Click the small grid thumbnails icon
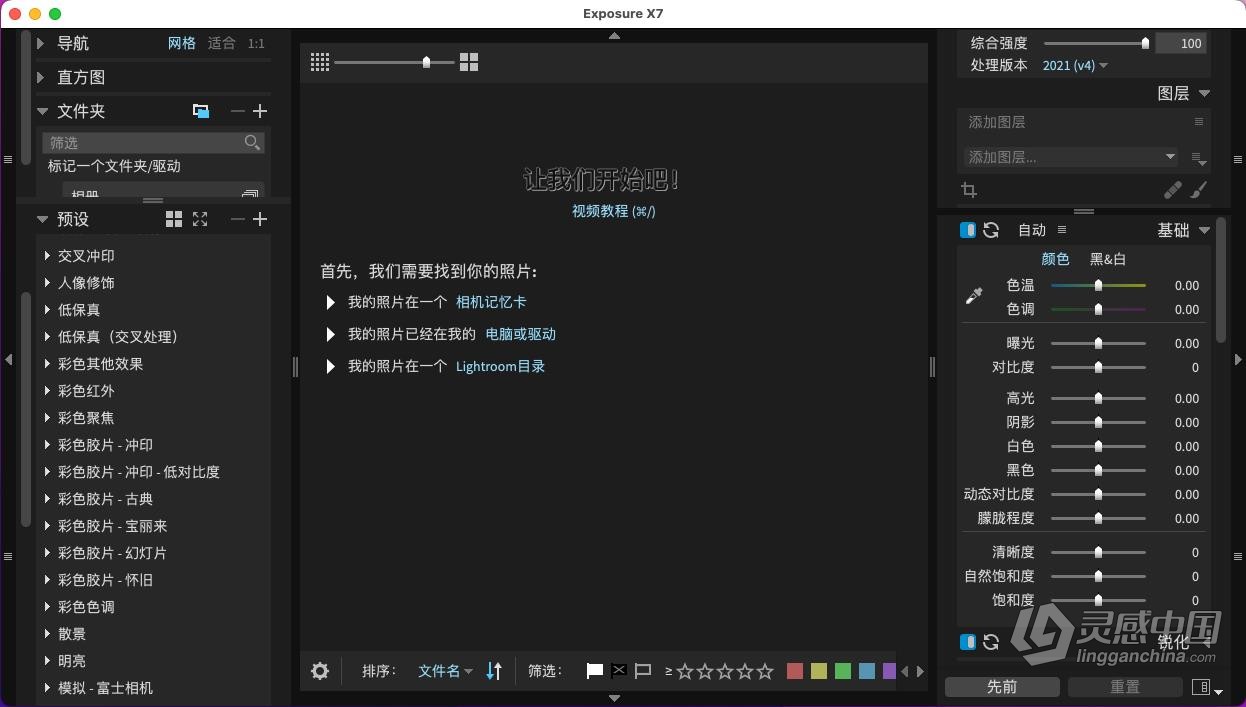Screen dimensions: 1246x707 click(x=320, y=62)
